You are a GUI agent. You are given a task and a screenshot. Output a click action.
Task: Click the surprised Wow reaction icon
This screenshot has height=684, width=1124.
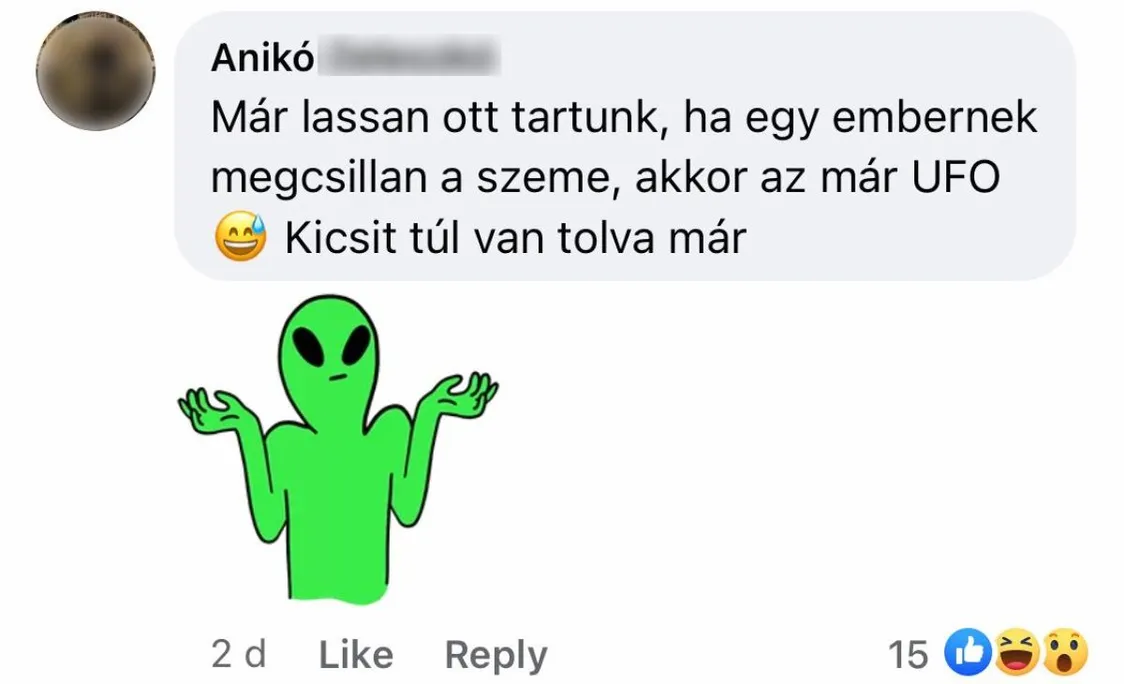[x=1065, y=653]
